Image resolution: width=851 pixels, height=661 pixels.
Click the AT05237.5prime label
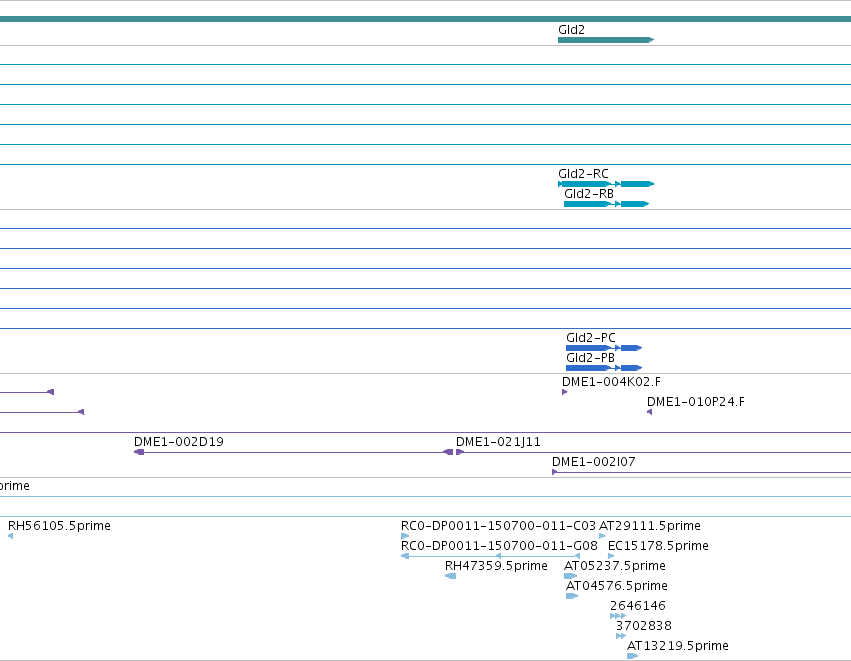coord(615,566)
